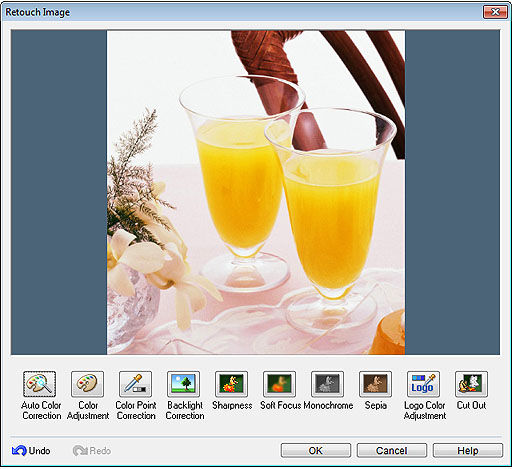This screenshot has width=512, height=469.
Task: Click the grayed-out Redo button
Action: tap(92, 451)
